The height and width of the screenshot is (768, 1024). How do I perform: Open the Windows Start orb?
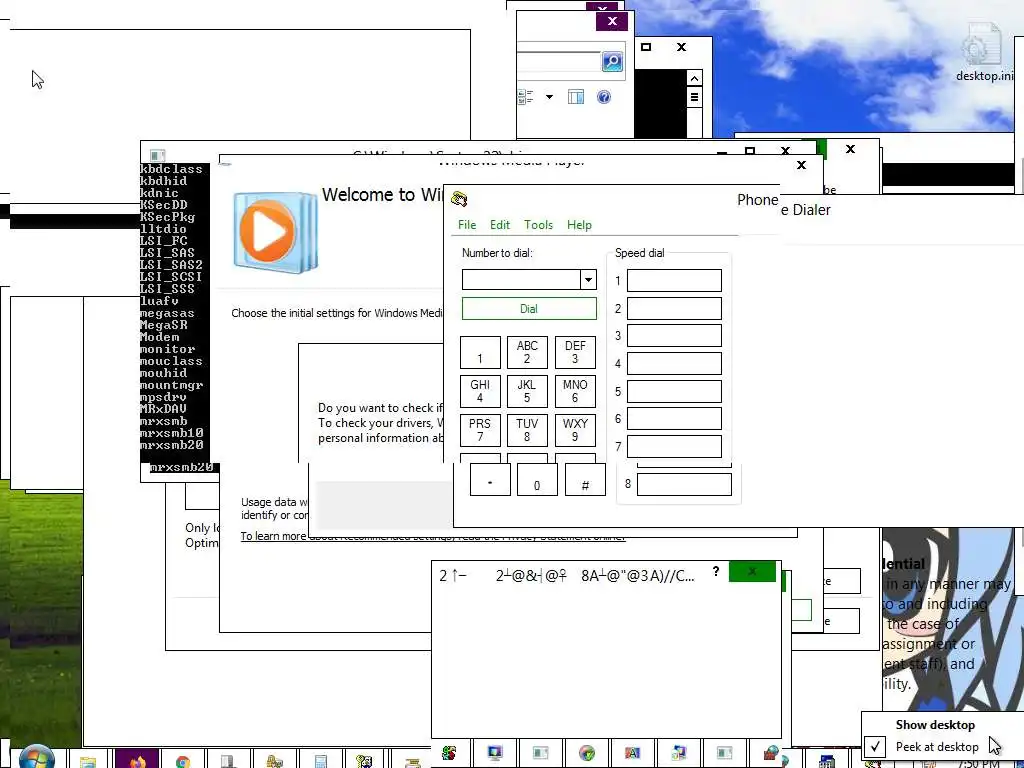point(37,758)
